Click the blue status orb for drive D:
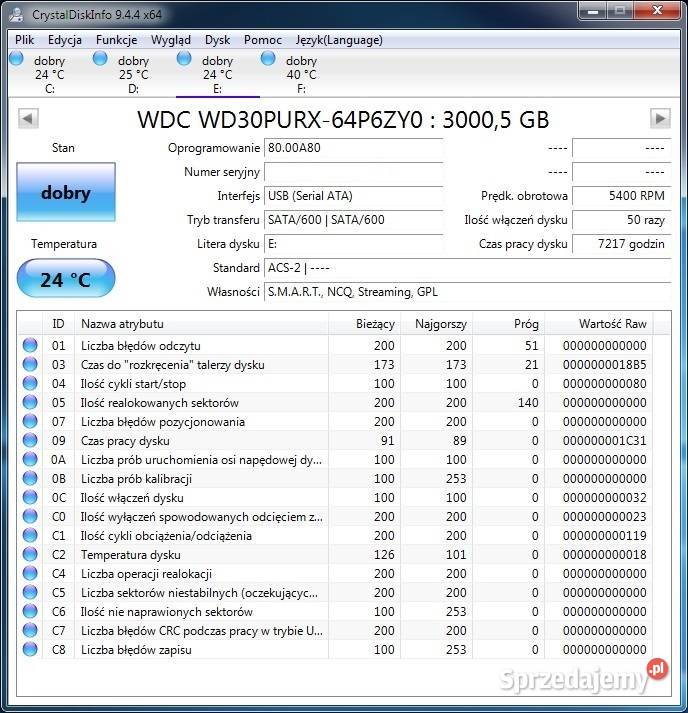The width and height of the screenshot is (688, 713). point(100,59)
